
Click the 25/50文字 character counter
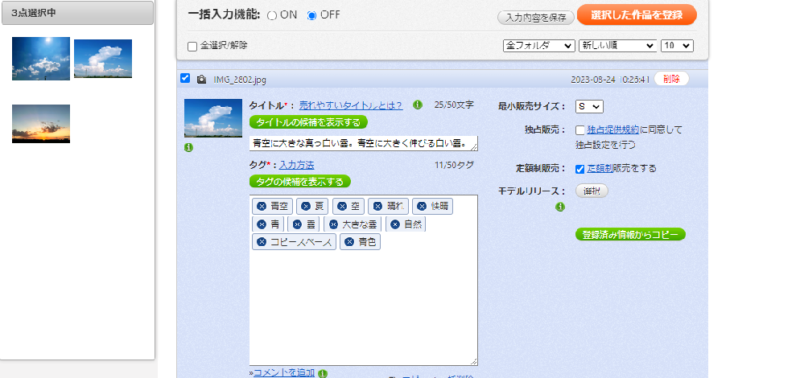pos(454,105)
